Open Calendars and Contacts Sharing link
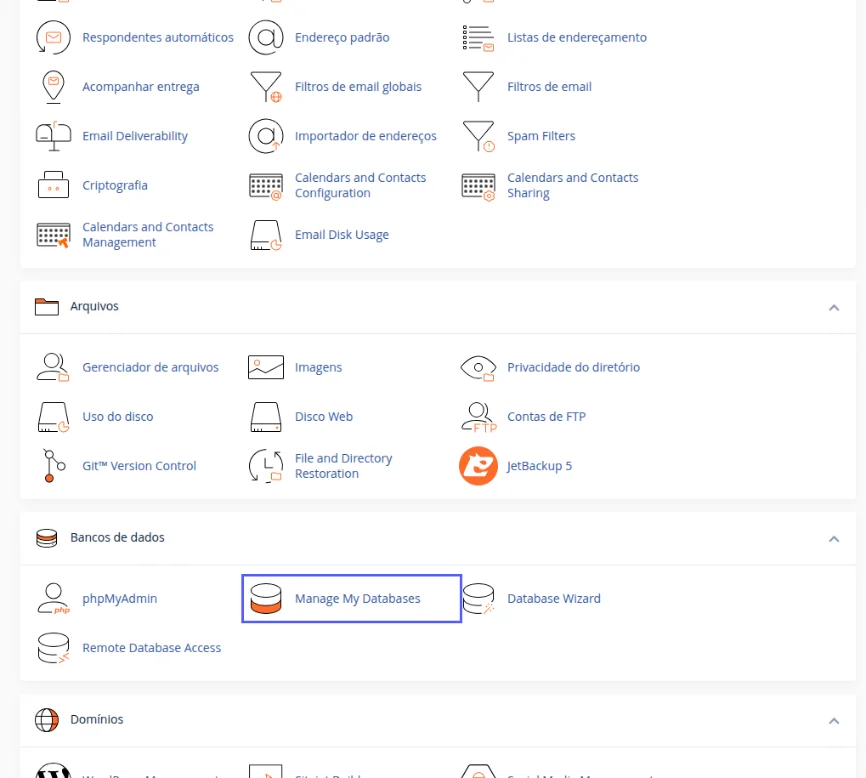This screenshot has width=866, height=778. 573,186
